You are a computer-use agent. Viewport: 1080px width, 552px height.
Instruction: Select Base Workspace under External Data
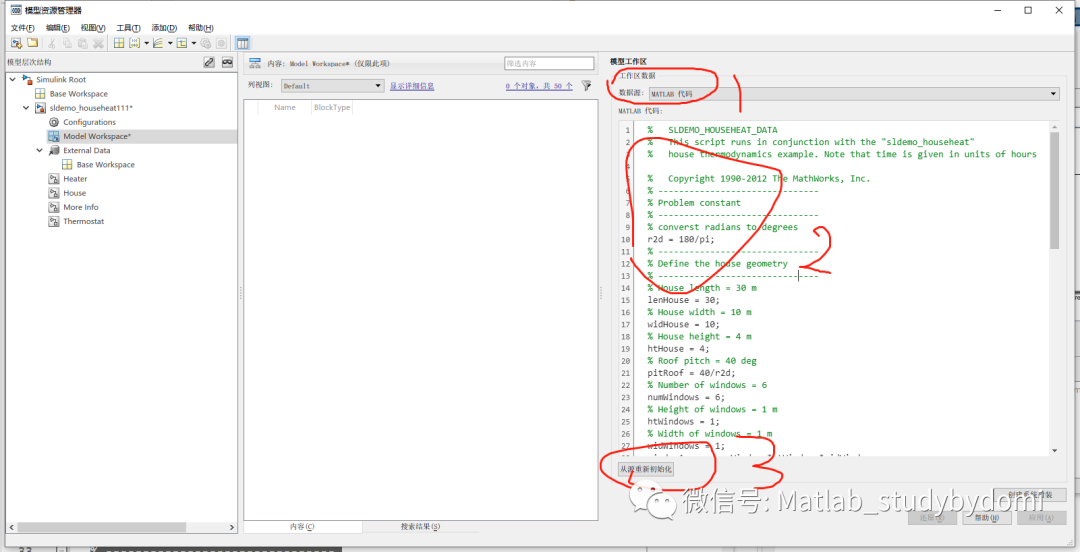(105, 165)
